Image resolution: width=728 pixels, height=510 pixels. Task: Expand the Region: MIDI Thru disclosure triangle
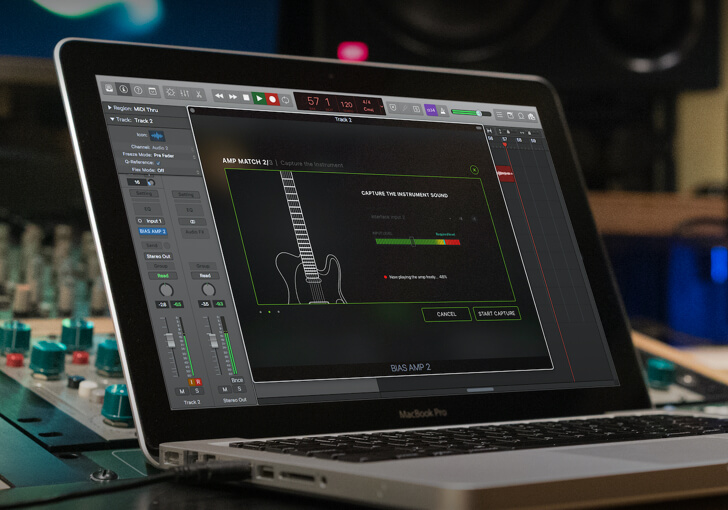pos(110,107)
